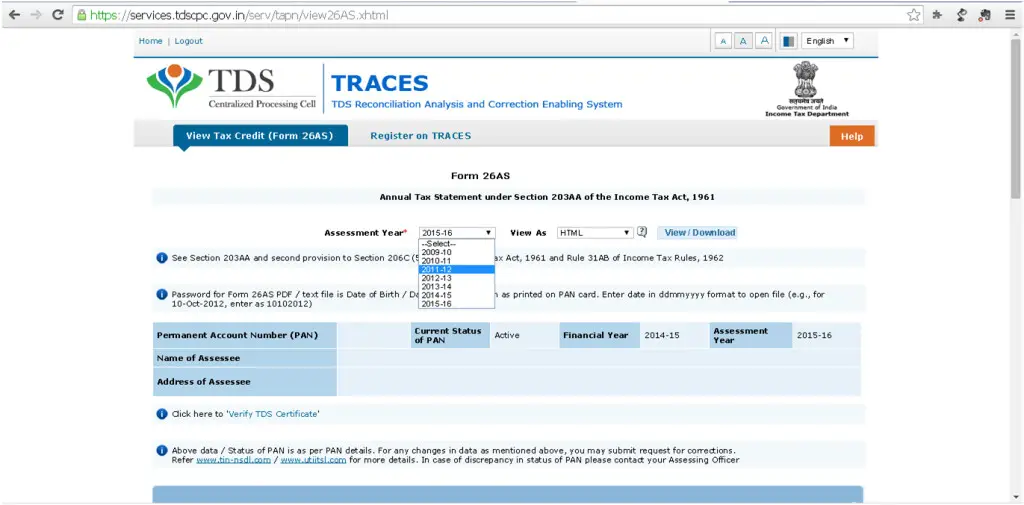
Task: Choose 2013-14 from the year list
Action: pyautogui.click(x=456, y=286)
